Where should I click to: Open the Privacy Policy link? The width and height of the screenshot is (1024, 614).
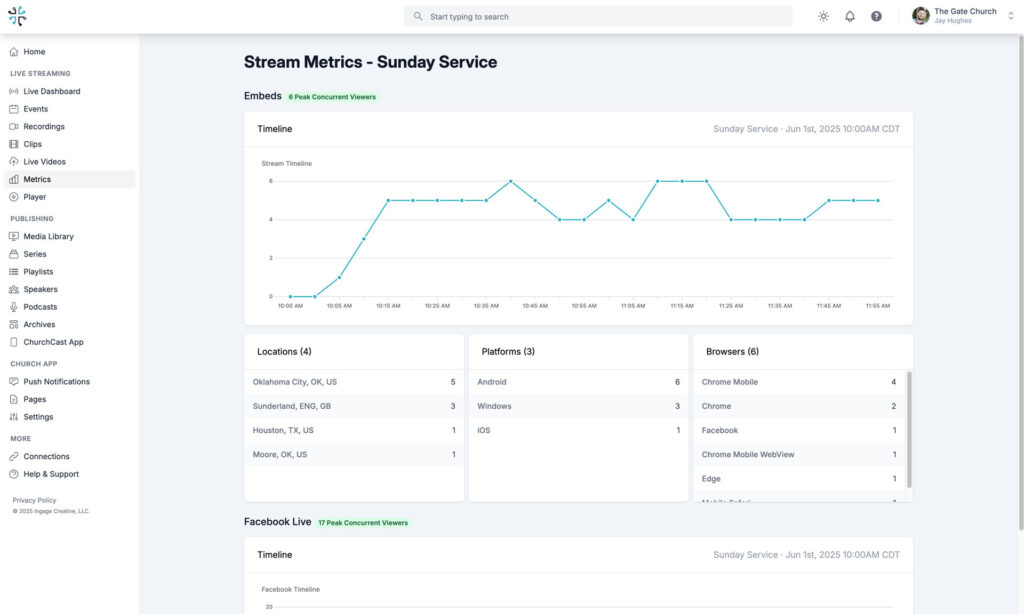34,500
